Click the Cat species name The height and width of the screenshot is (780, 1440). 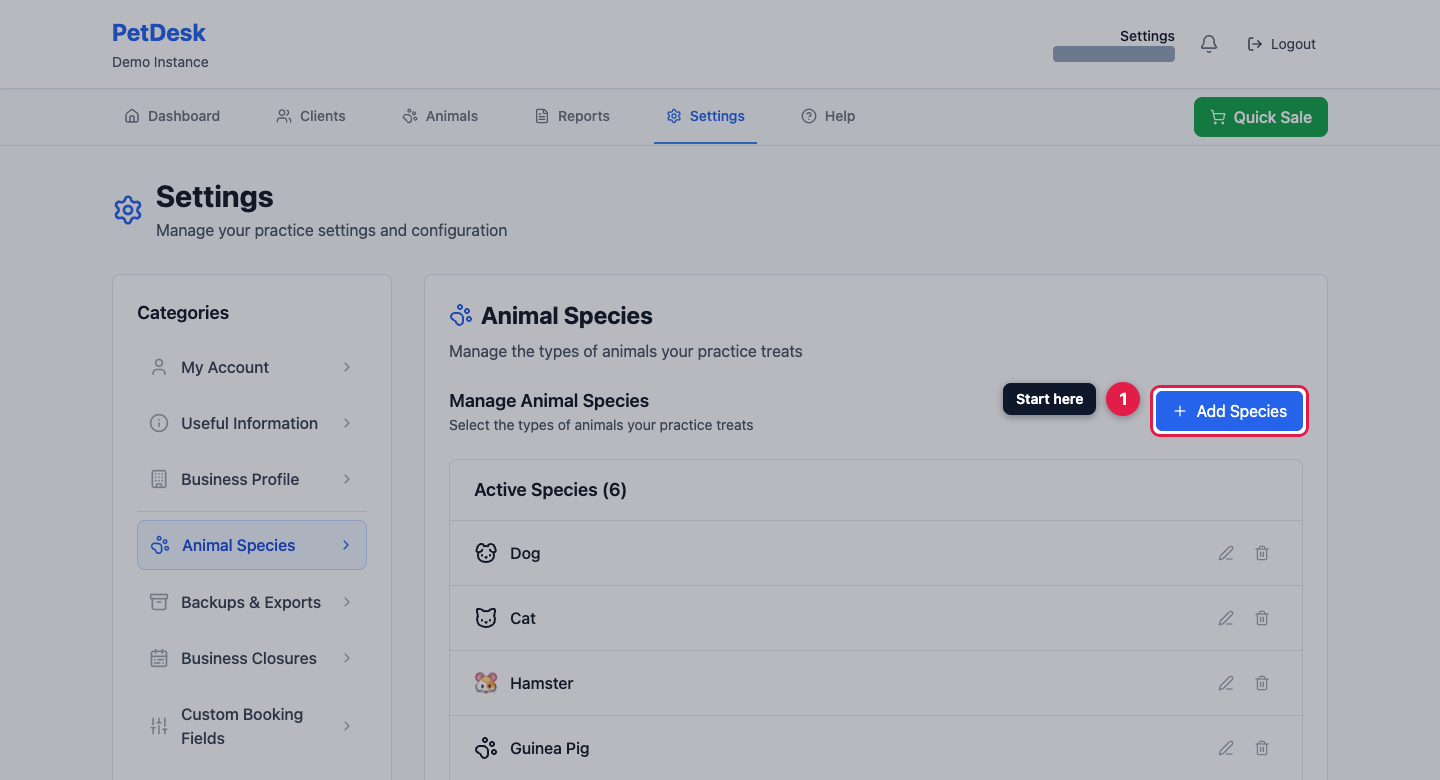[x=523, y=618]
